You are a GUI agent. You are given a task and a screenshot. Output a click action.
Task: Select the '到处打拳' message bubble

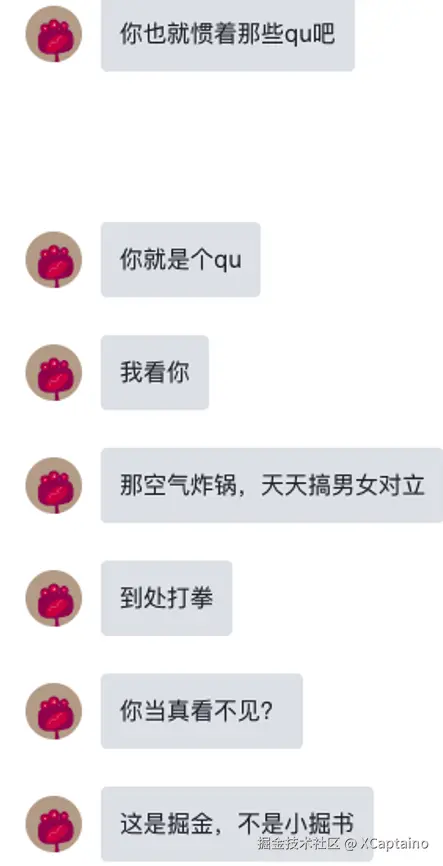pos(166,598)
